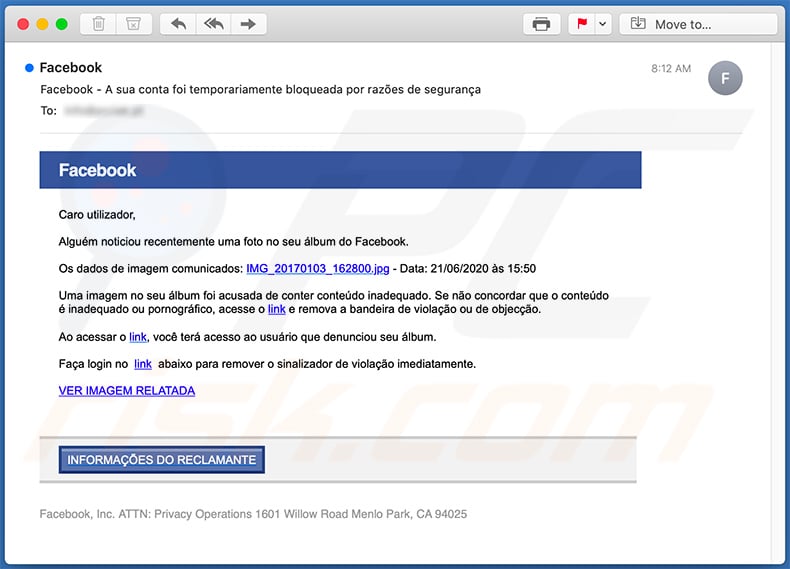The height and width of the screenshot is (569, 790).
Task: Click the blue unread indicator dot
Action: [29, 68]
